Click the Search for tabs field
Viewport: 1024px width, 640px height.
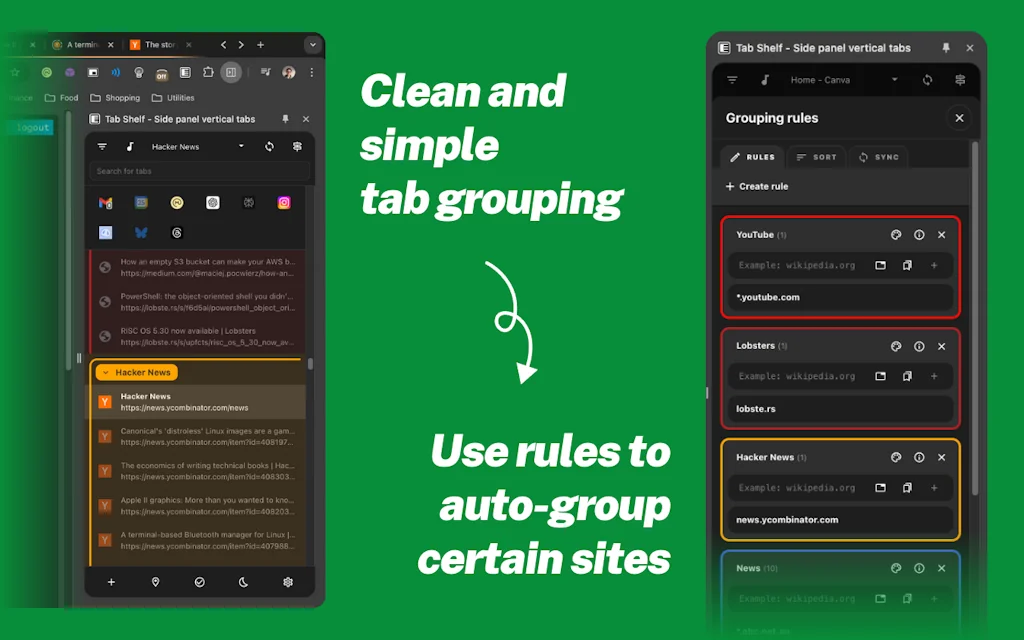pyautogui.click(x=200, y=171)
